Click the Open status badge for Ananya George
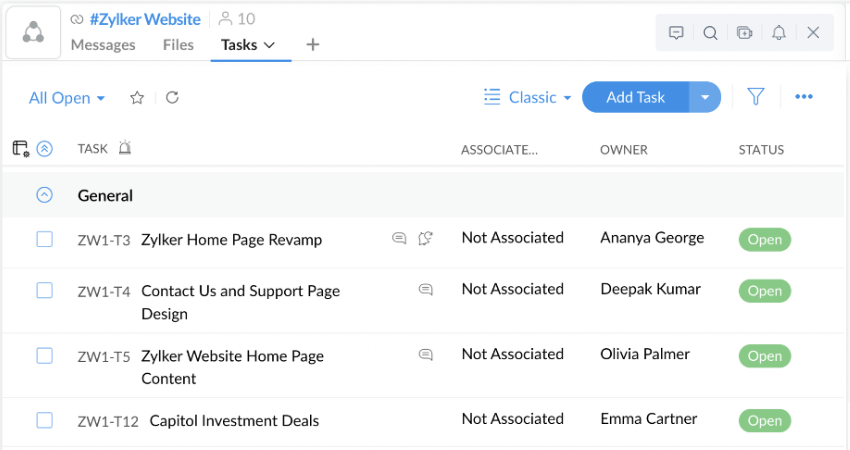 [764, 240]
